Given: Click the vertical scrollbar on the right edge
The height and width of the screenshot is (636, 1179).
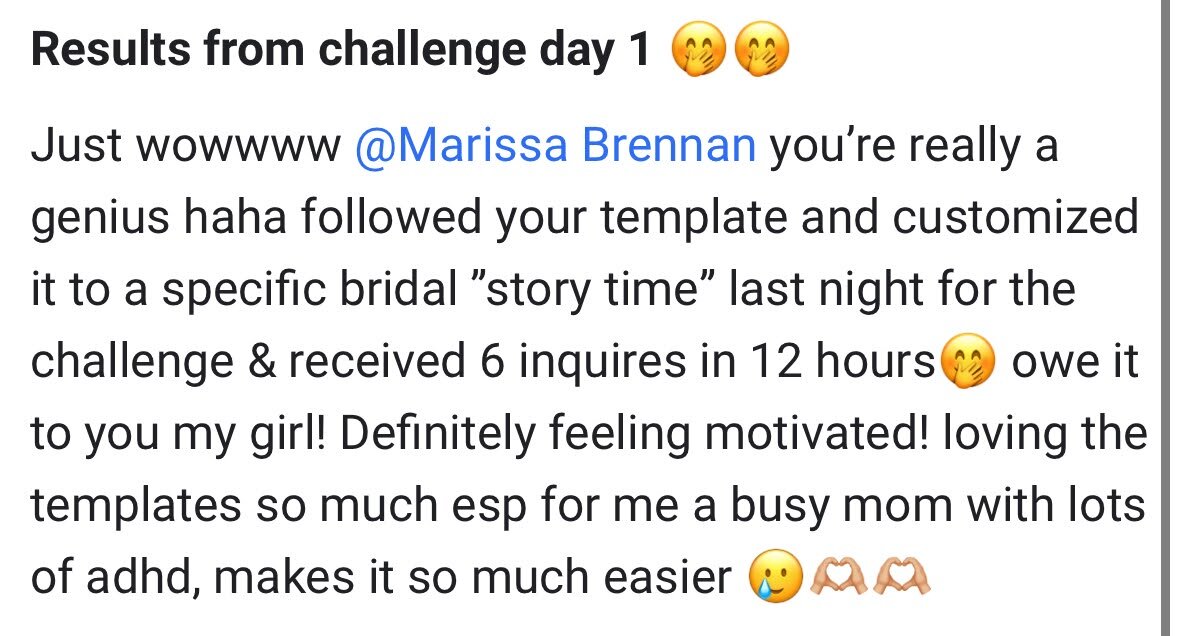Looking at the screenshot, I should [1163, 318].
